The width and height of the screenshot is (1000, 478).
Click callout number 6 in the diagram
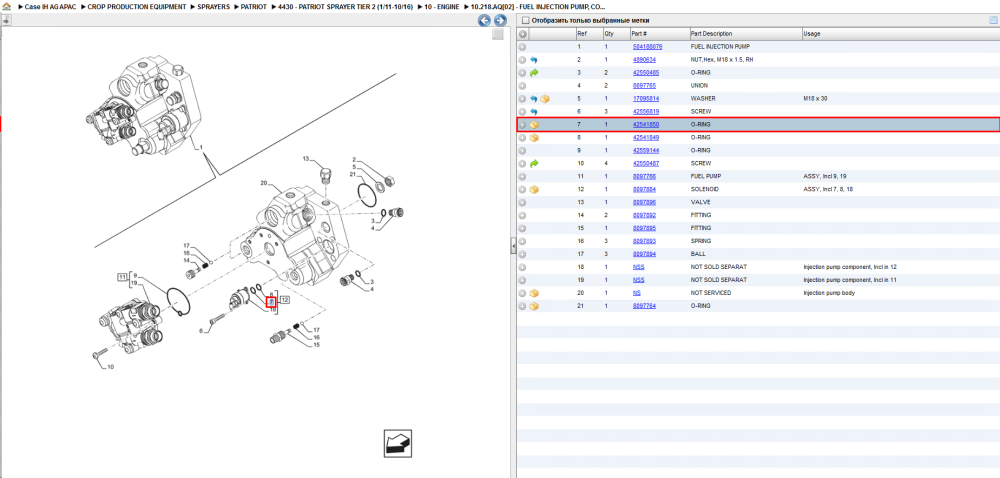tap(201, 331)
